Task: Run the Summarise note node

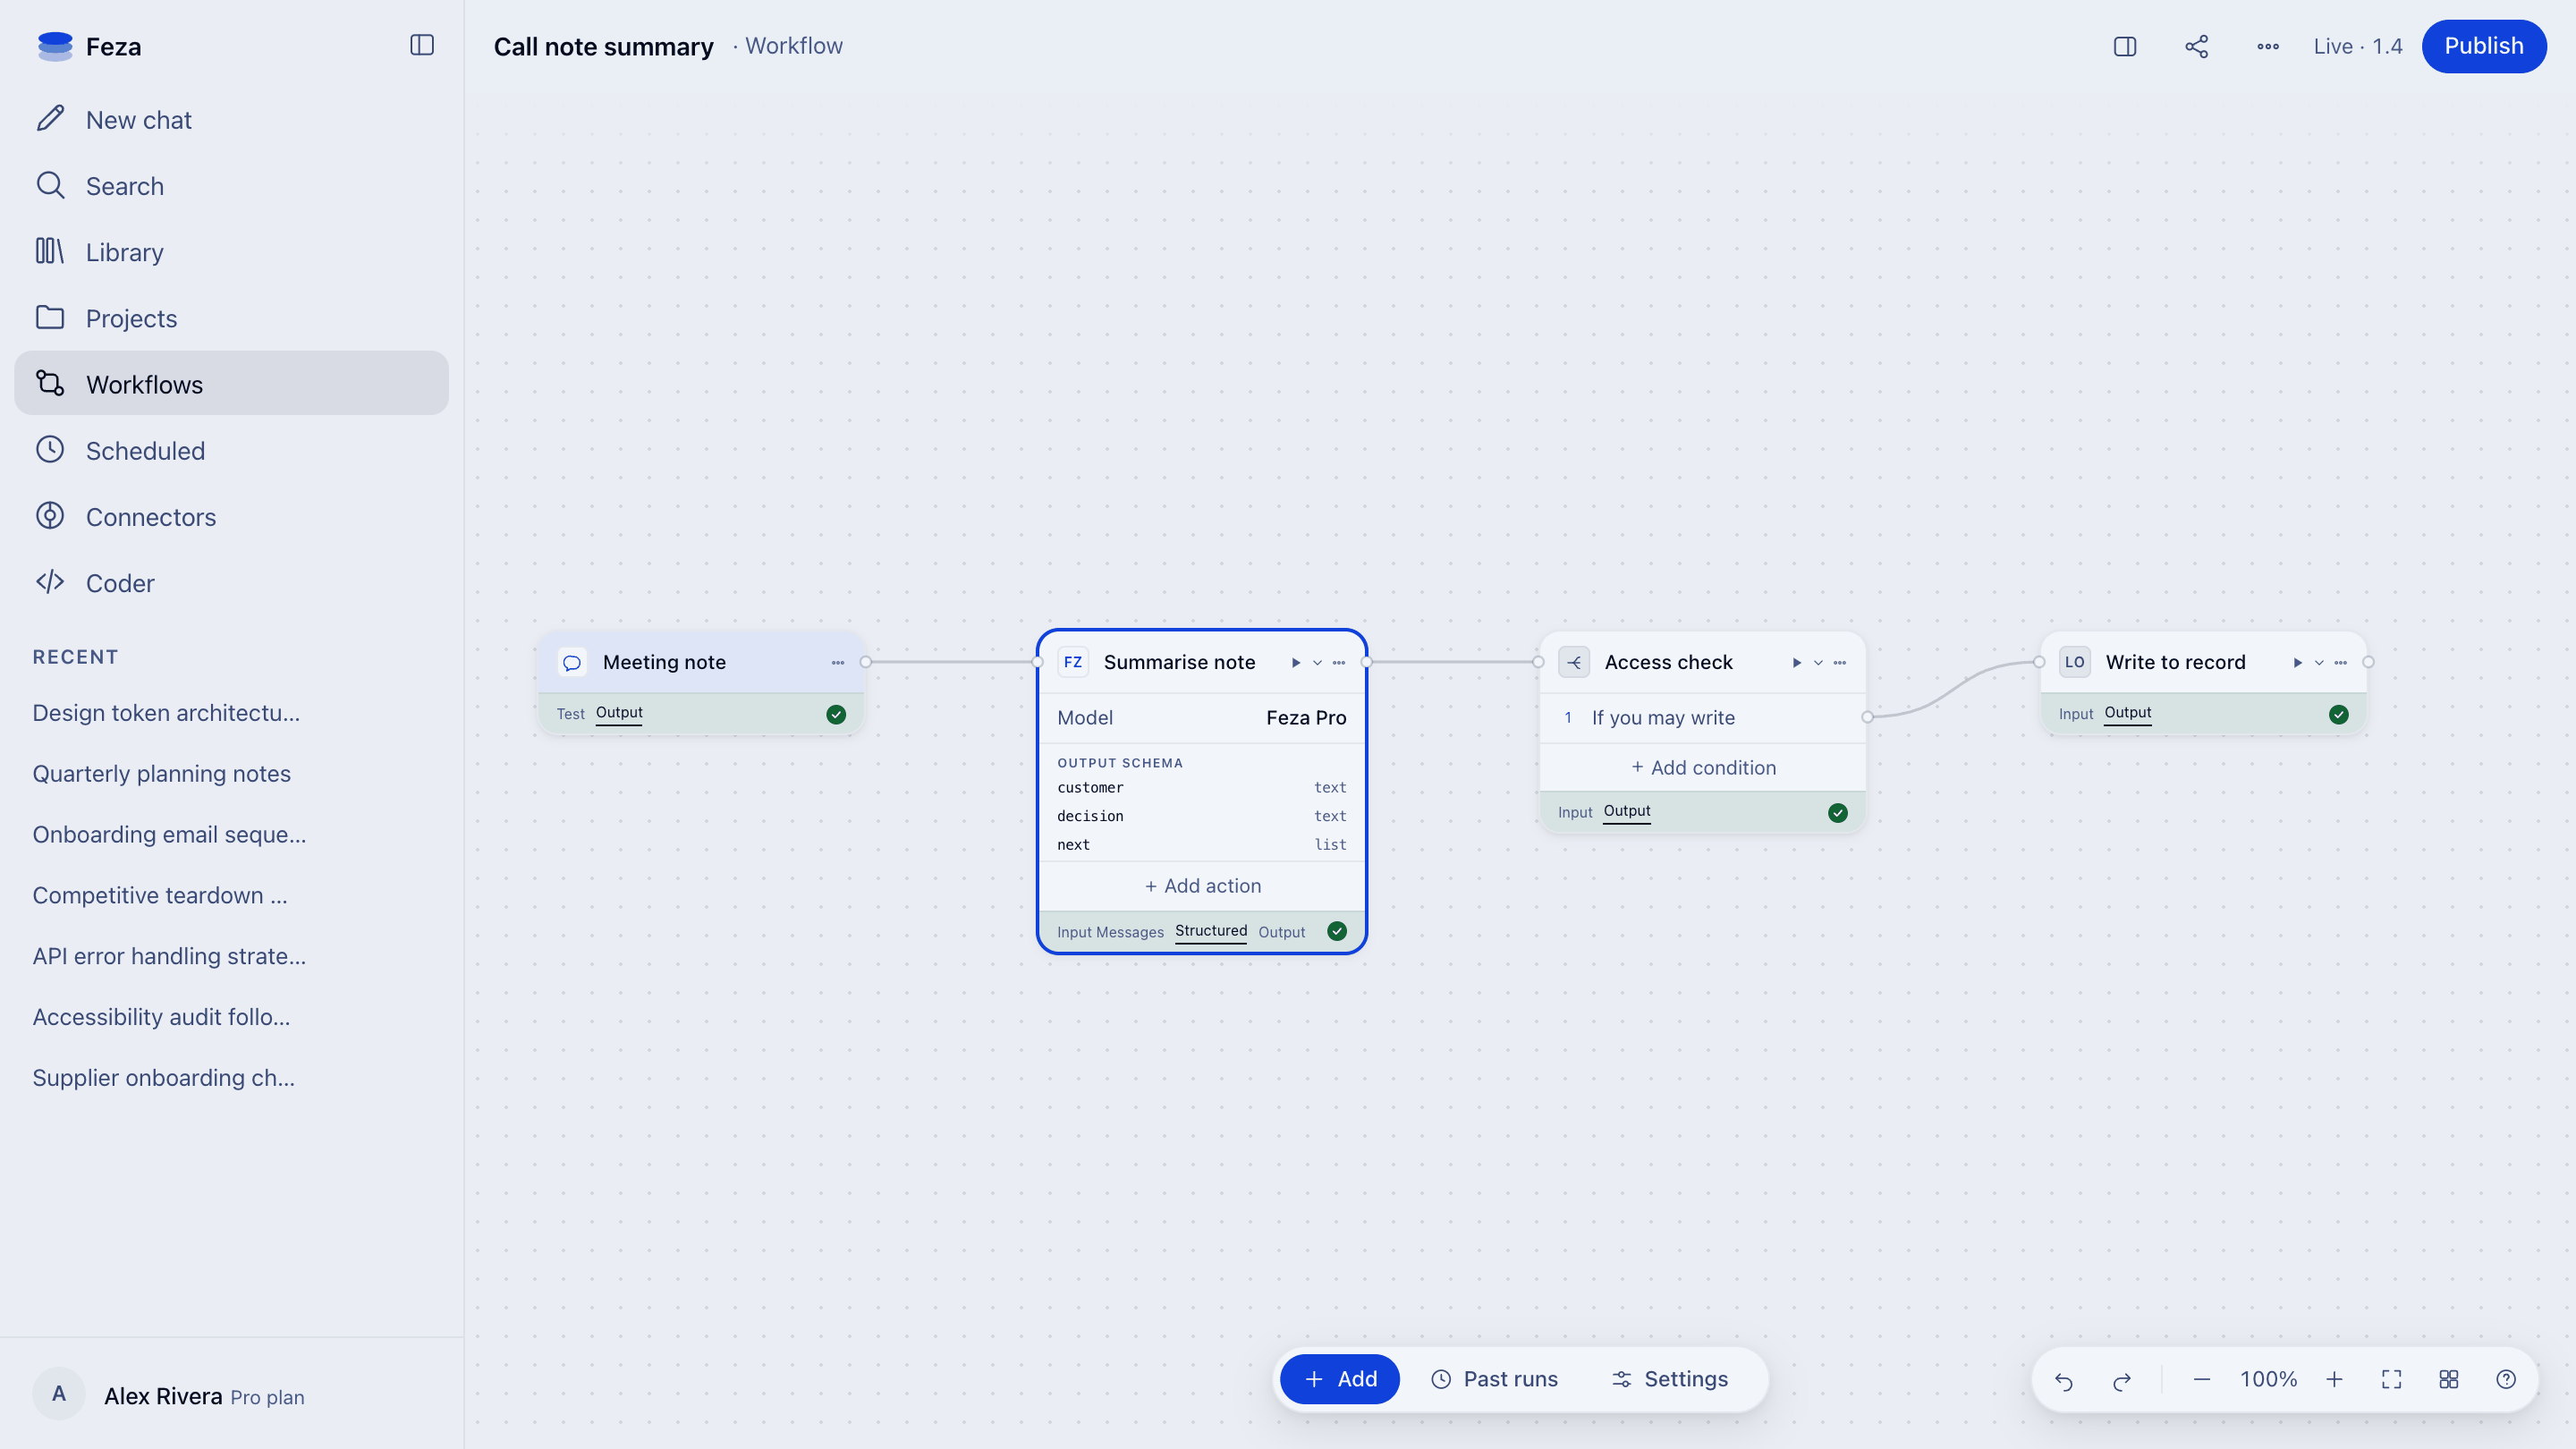Action: tap(1296, 662)
